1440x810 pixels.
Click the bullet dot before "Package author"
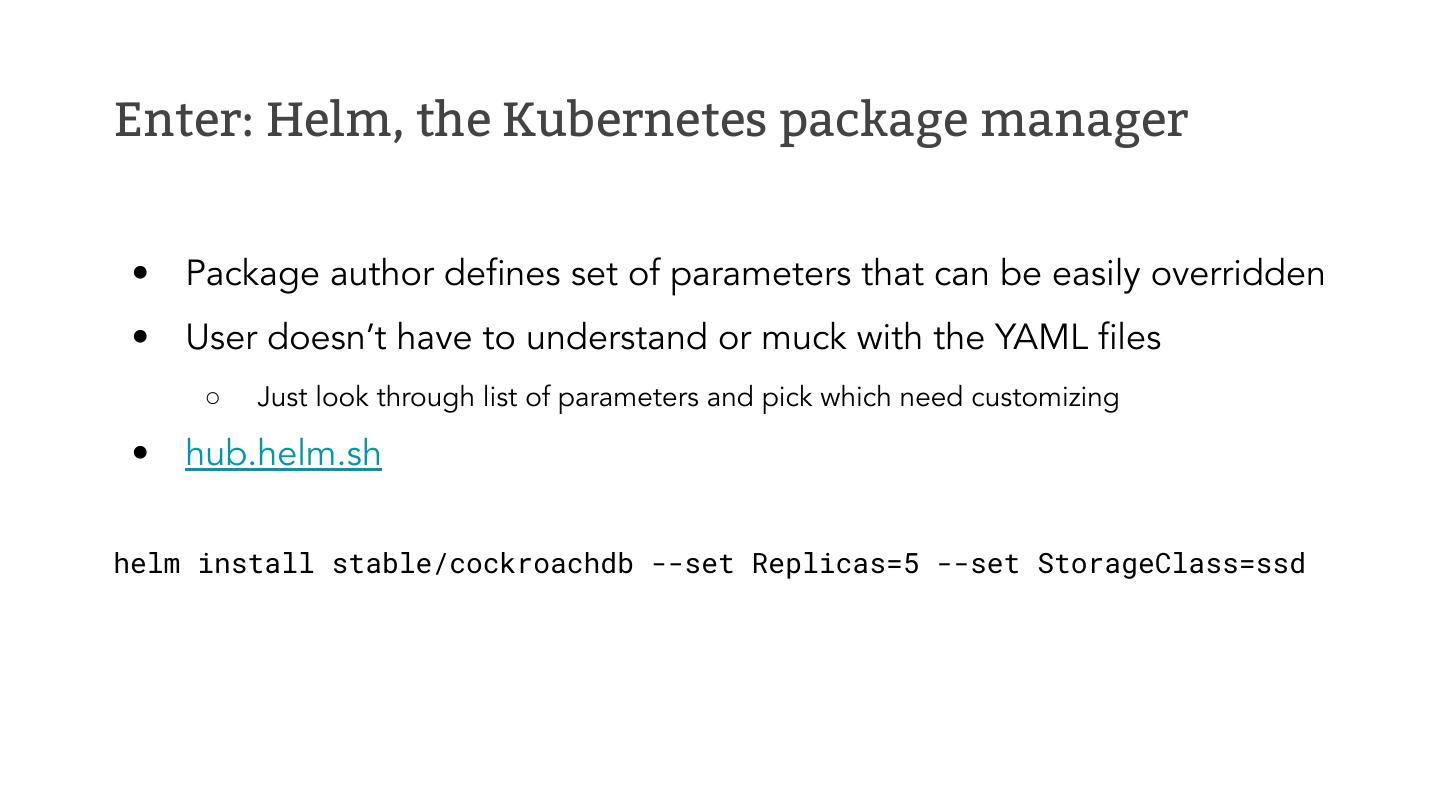point(141,273)
